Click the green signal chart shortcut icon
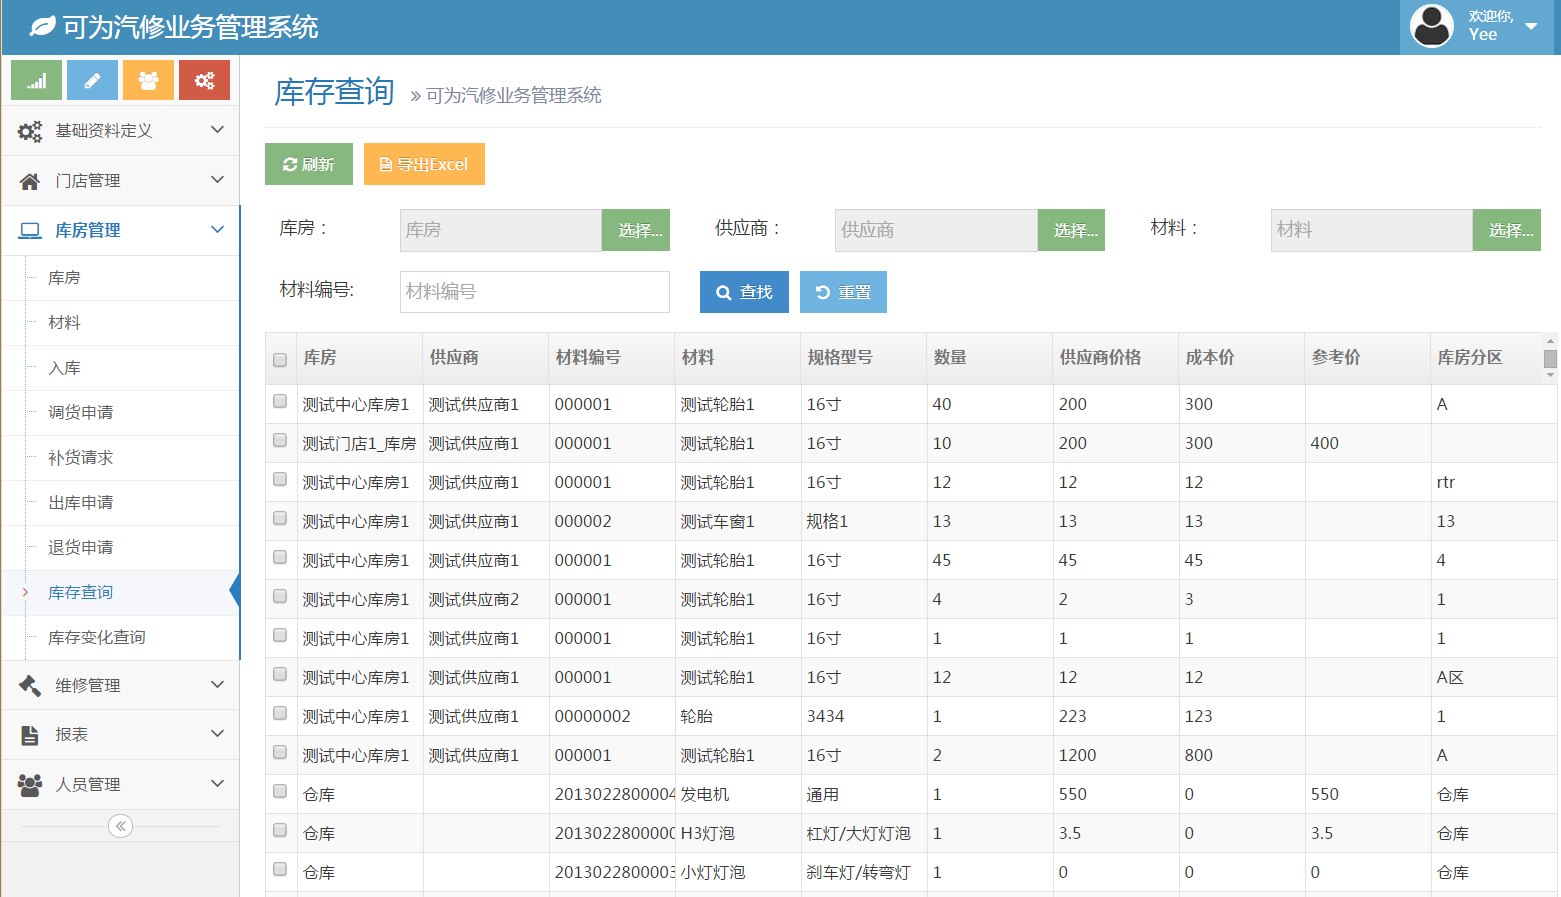Viewport: 1561px width, 897px height. point(37,80)
